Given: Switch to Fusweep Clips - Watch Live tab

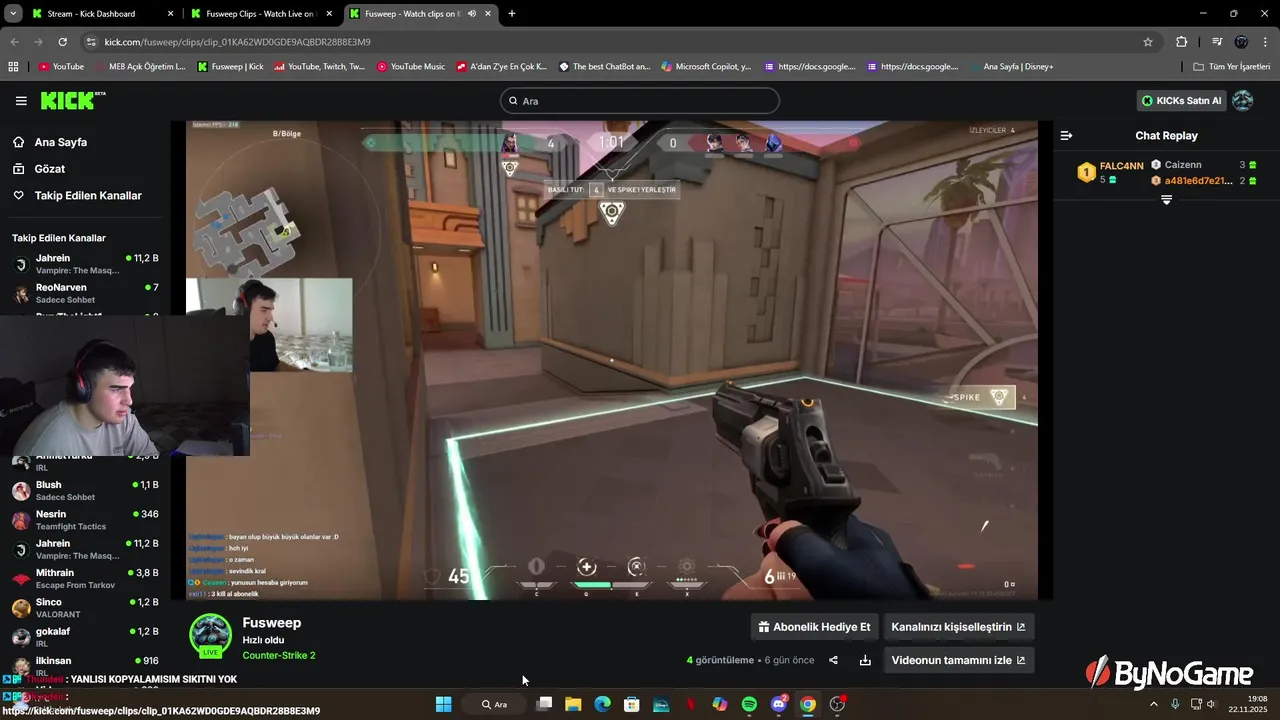Looking at the screenshot, I should point(263,14).
